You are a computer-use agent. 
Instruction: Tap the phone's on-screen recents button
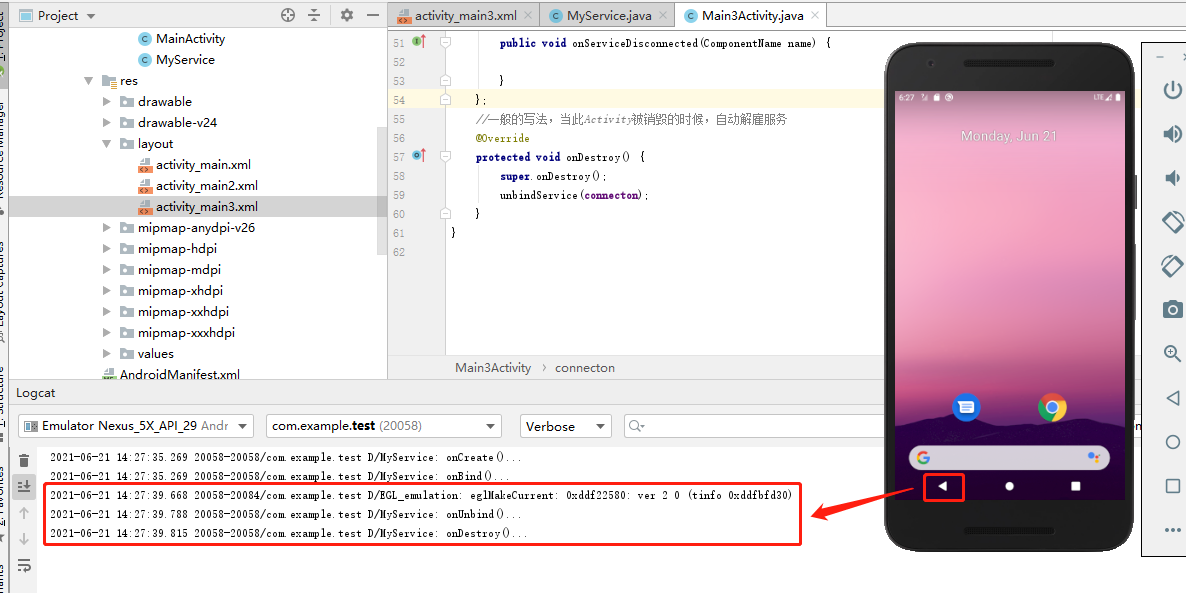(x=1076, y=486)
